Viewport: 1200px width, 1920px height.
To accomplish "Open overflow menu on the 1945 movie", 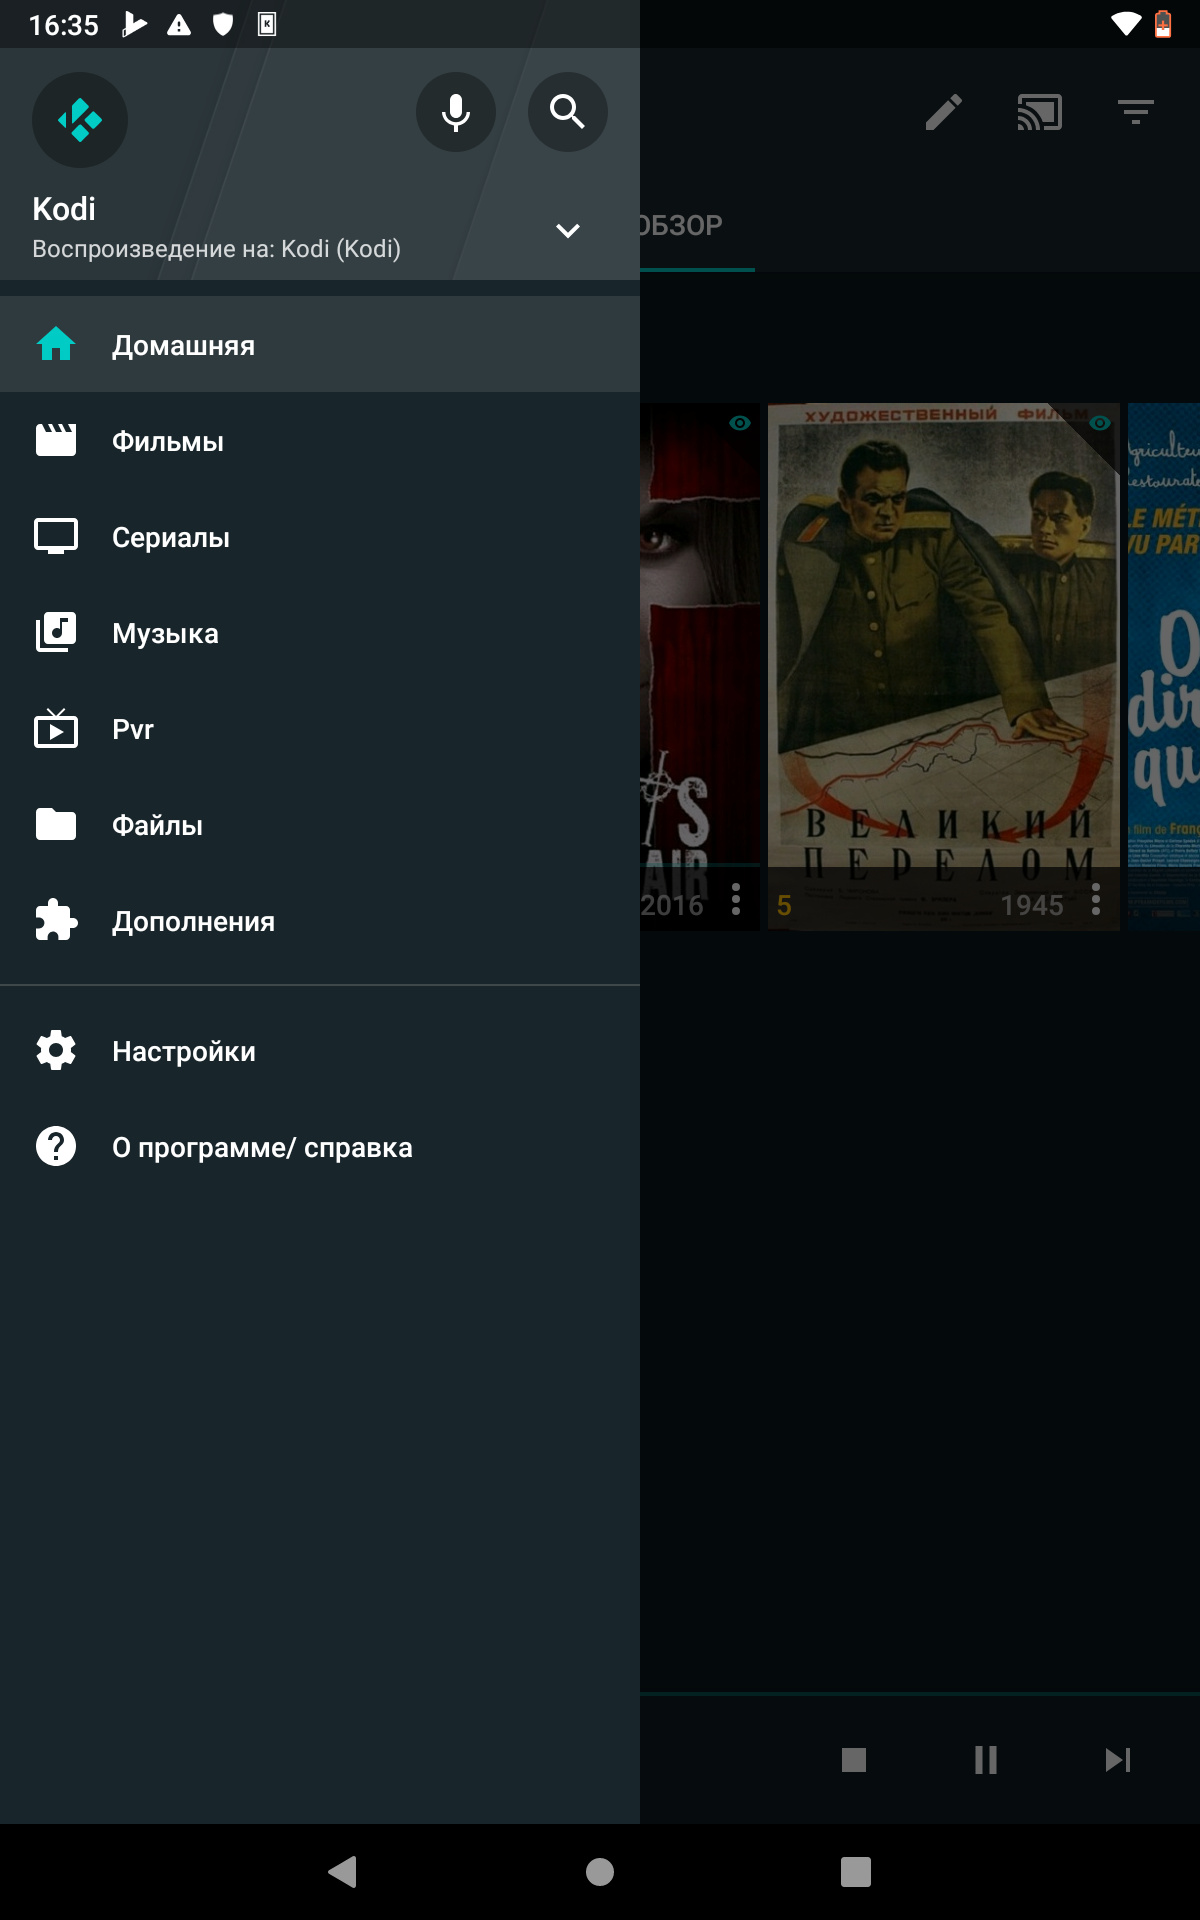I will click(1096, 899).
